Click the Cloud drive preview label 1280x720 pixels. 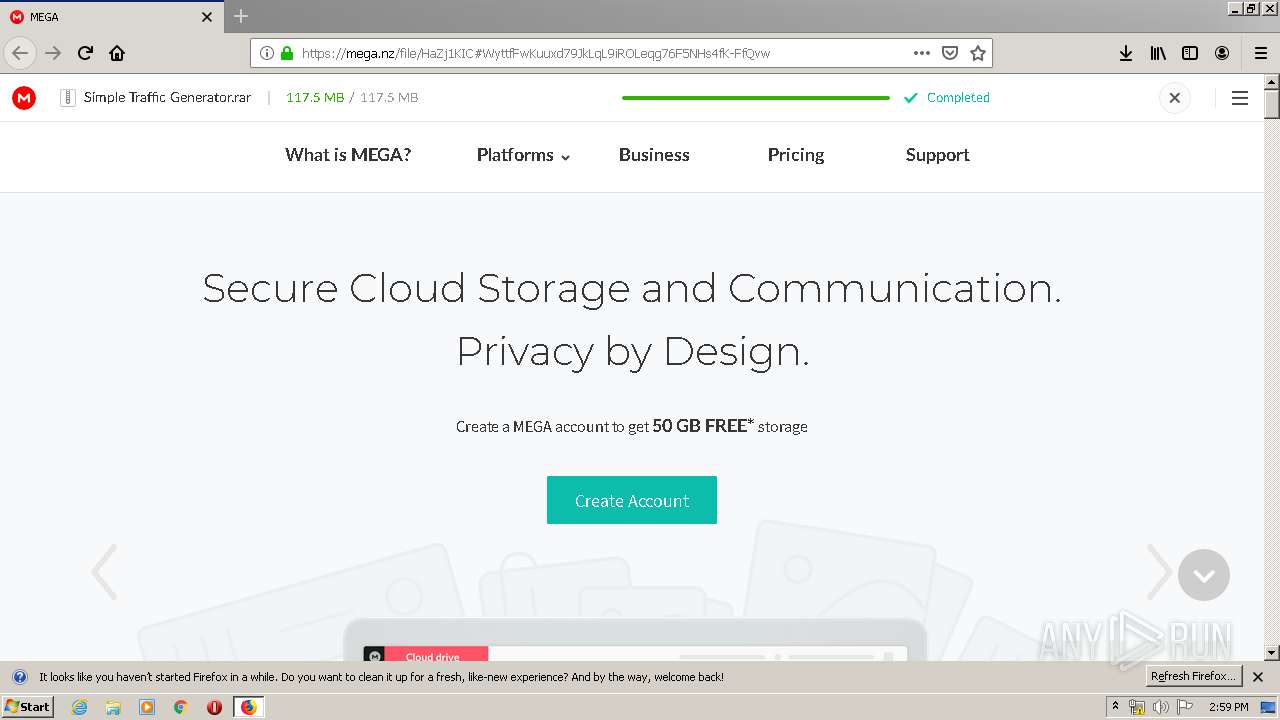432,657
